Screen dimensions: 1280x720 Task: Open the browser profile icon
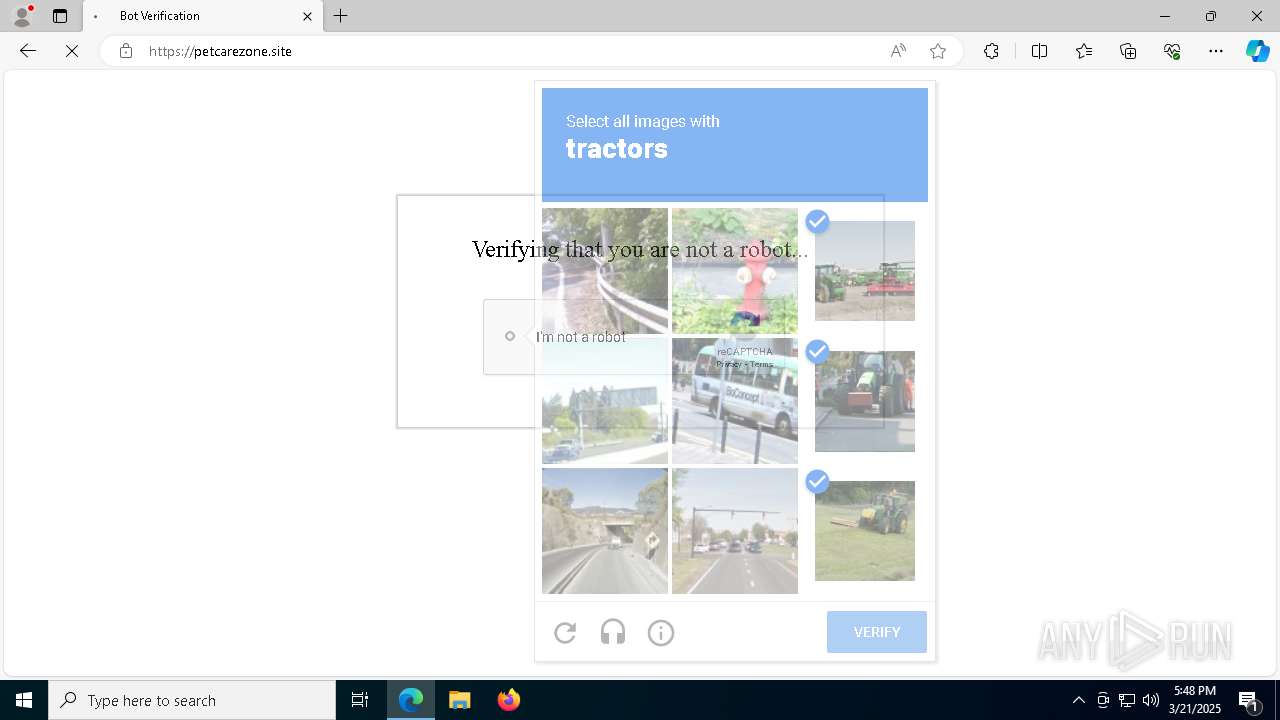coord(21,16)
